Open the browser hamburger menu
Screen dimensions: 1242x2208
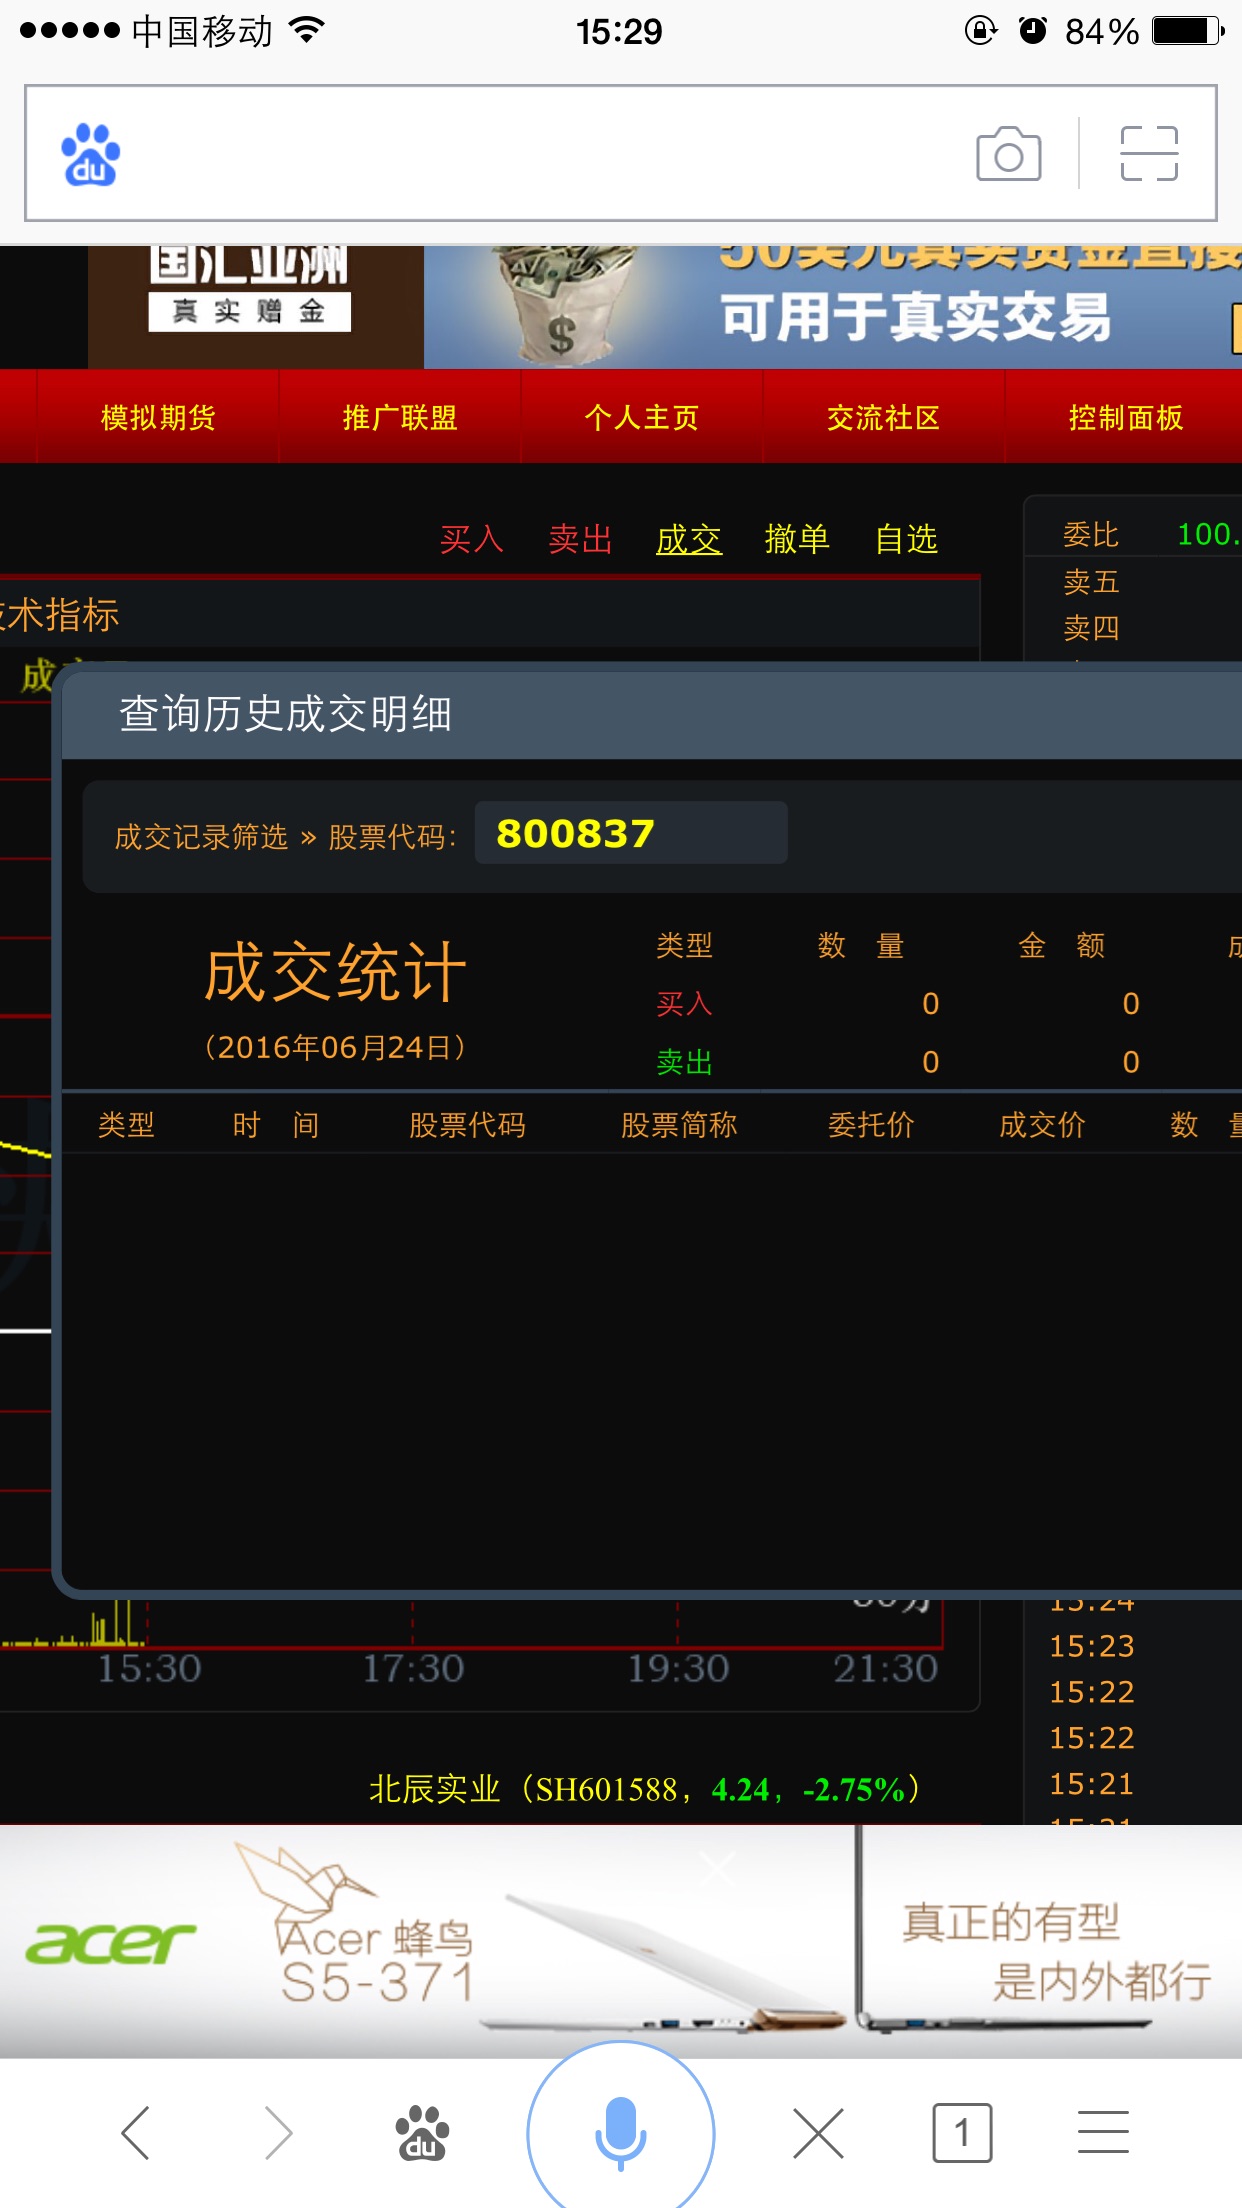tap(1103, 2132)
